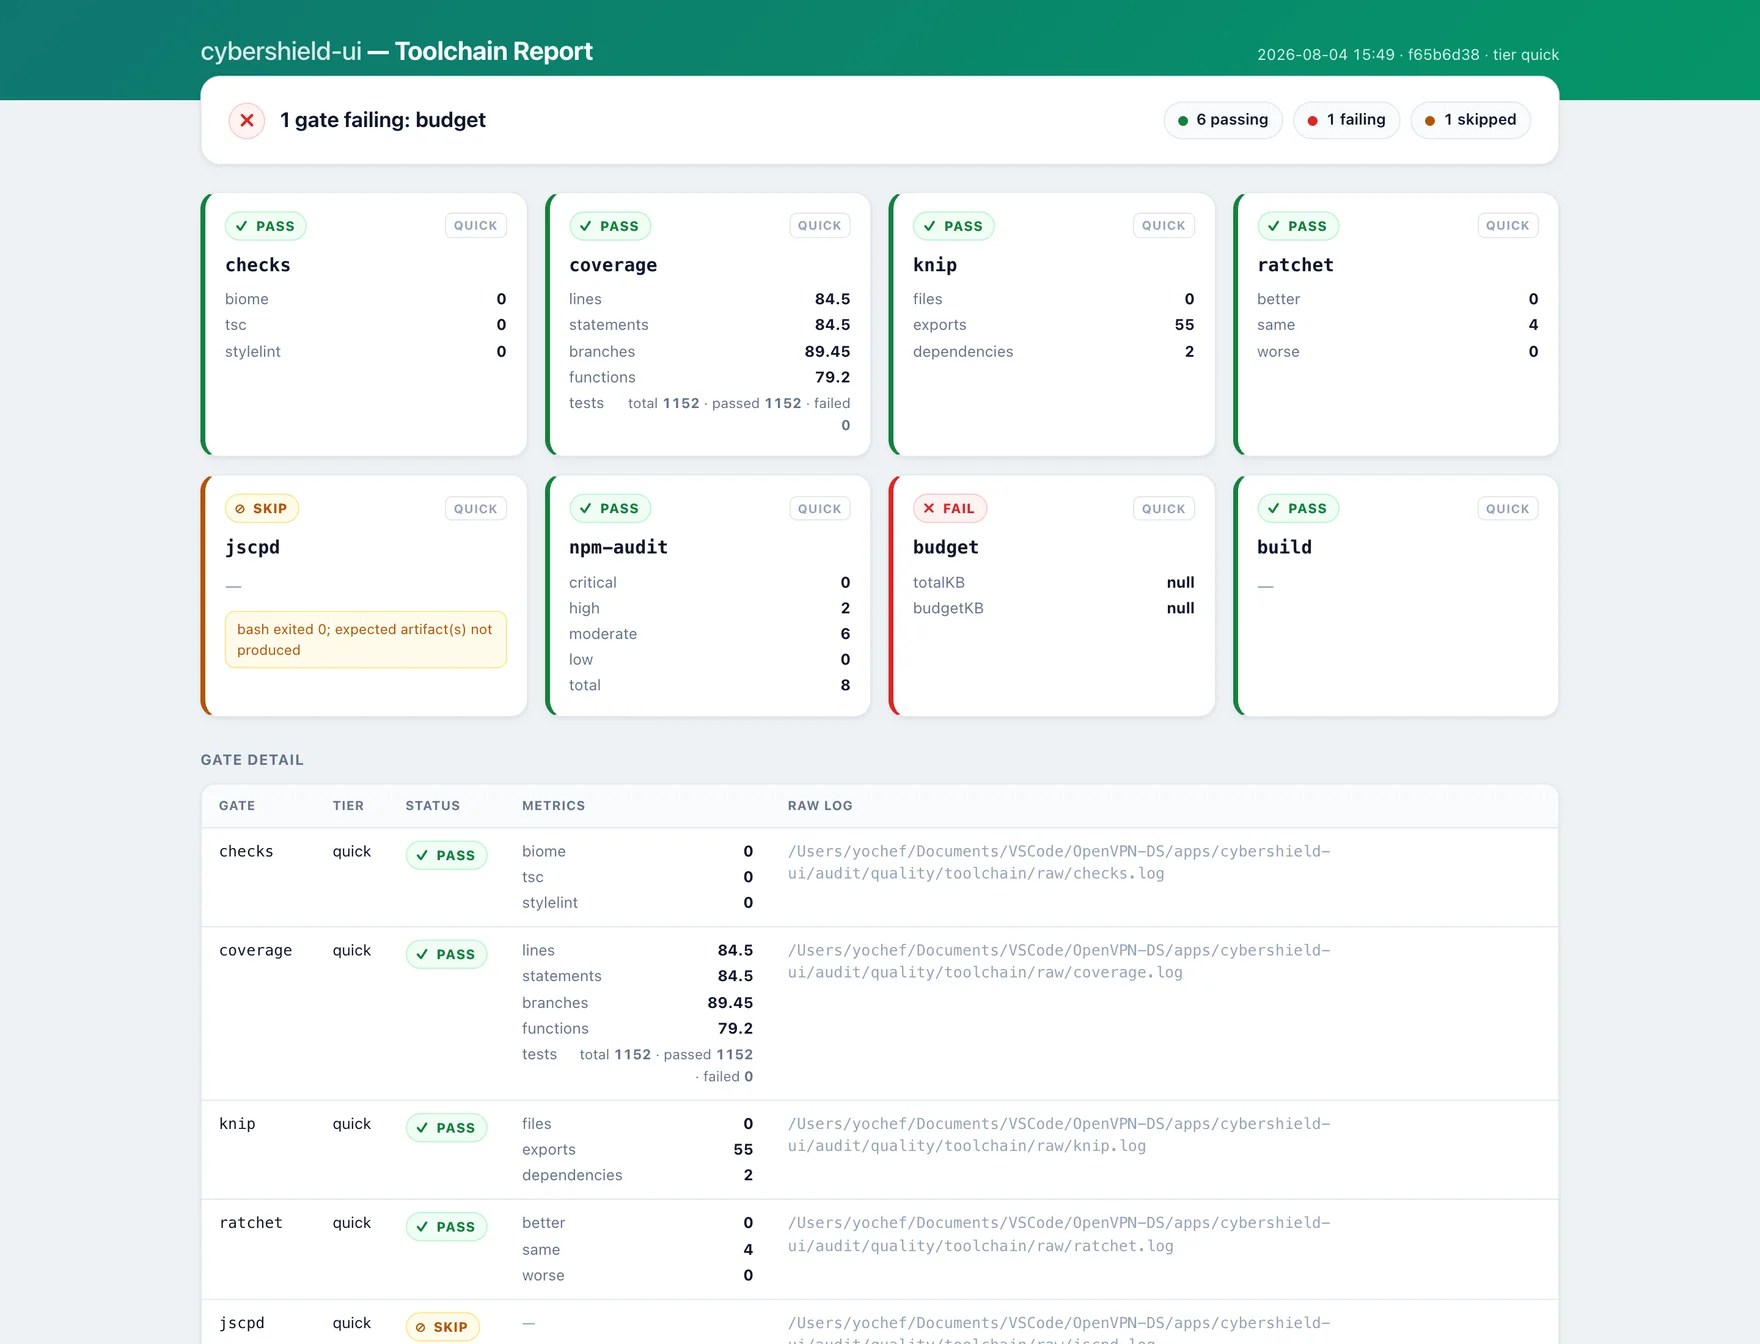Click the coverage card title
The image size is (1760, 1344).
613,265
